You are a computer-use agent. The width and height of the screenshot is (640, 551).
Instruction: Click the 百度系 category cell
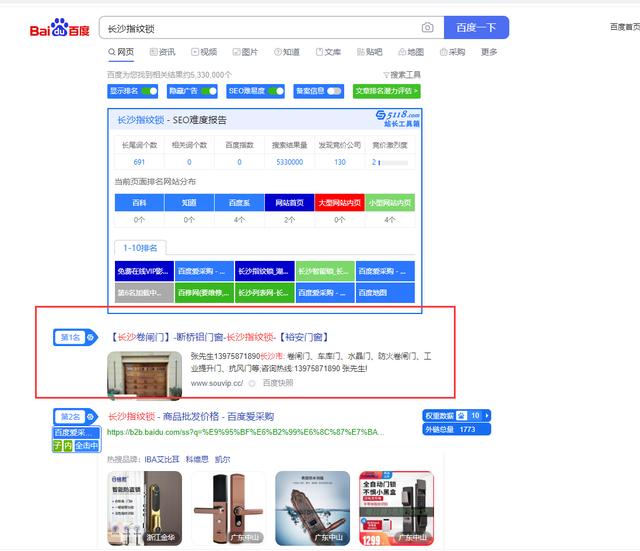coord(239,203)
